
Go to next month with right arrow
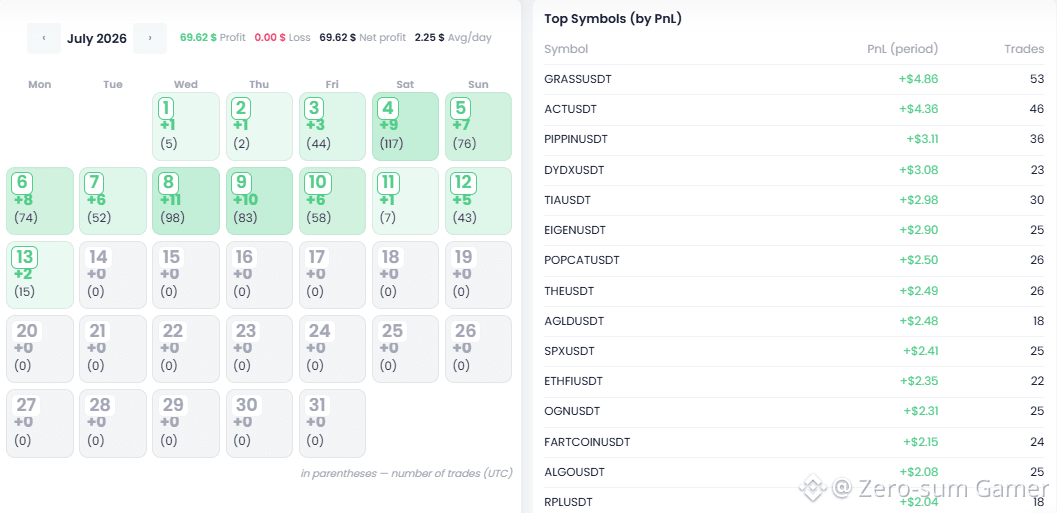coord(150,38)
